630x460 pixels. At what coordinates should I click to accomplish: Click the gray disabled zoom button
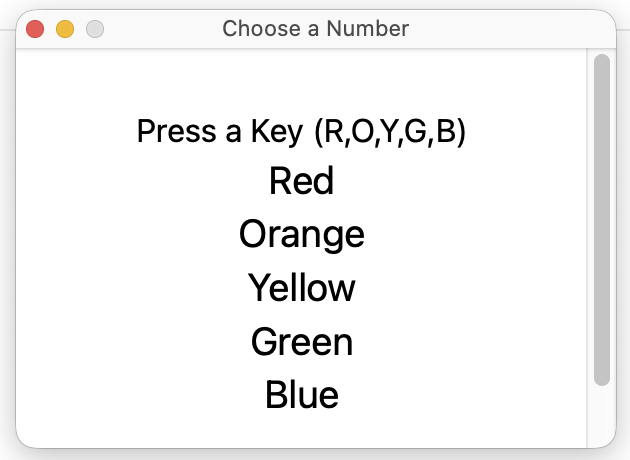(x=95, y=29)
